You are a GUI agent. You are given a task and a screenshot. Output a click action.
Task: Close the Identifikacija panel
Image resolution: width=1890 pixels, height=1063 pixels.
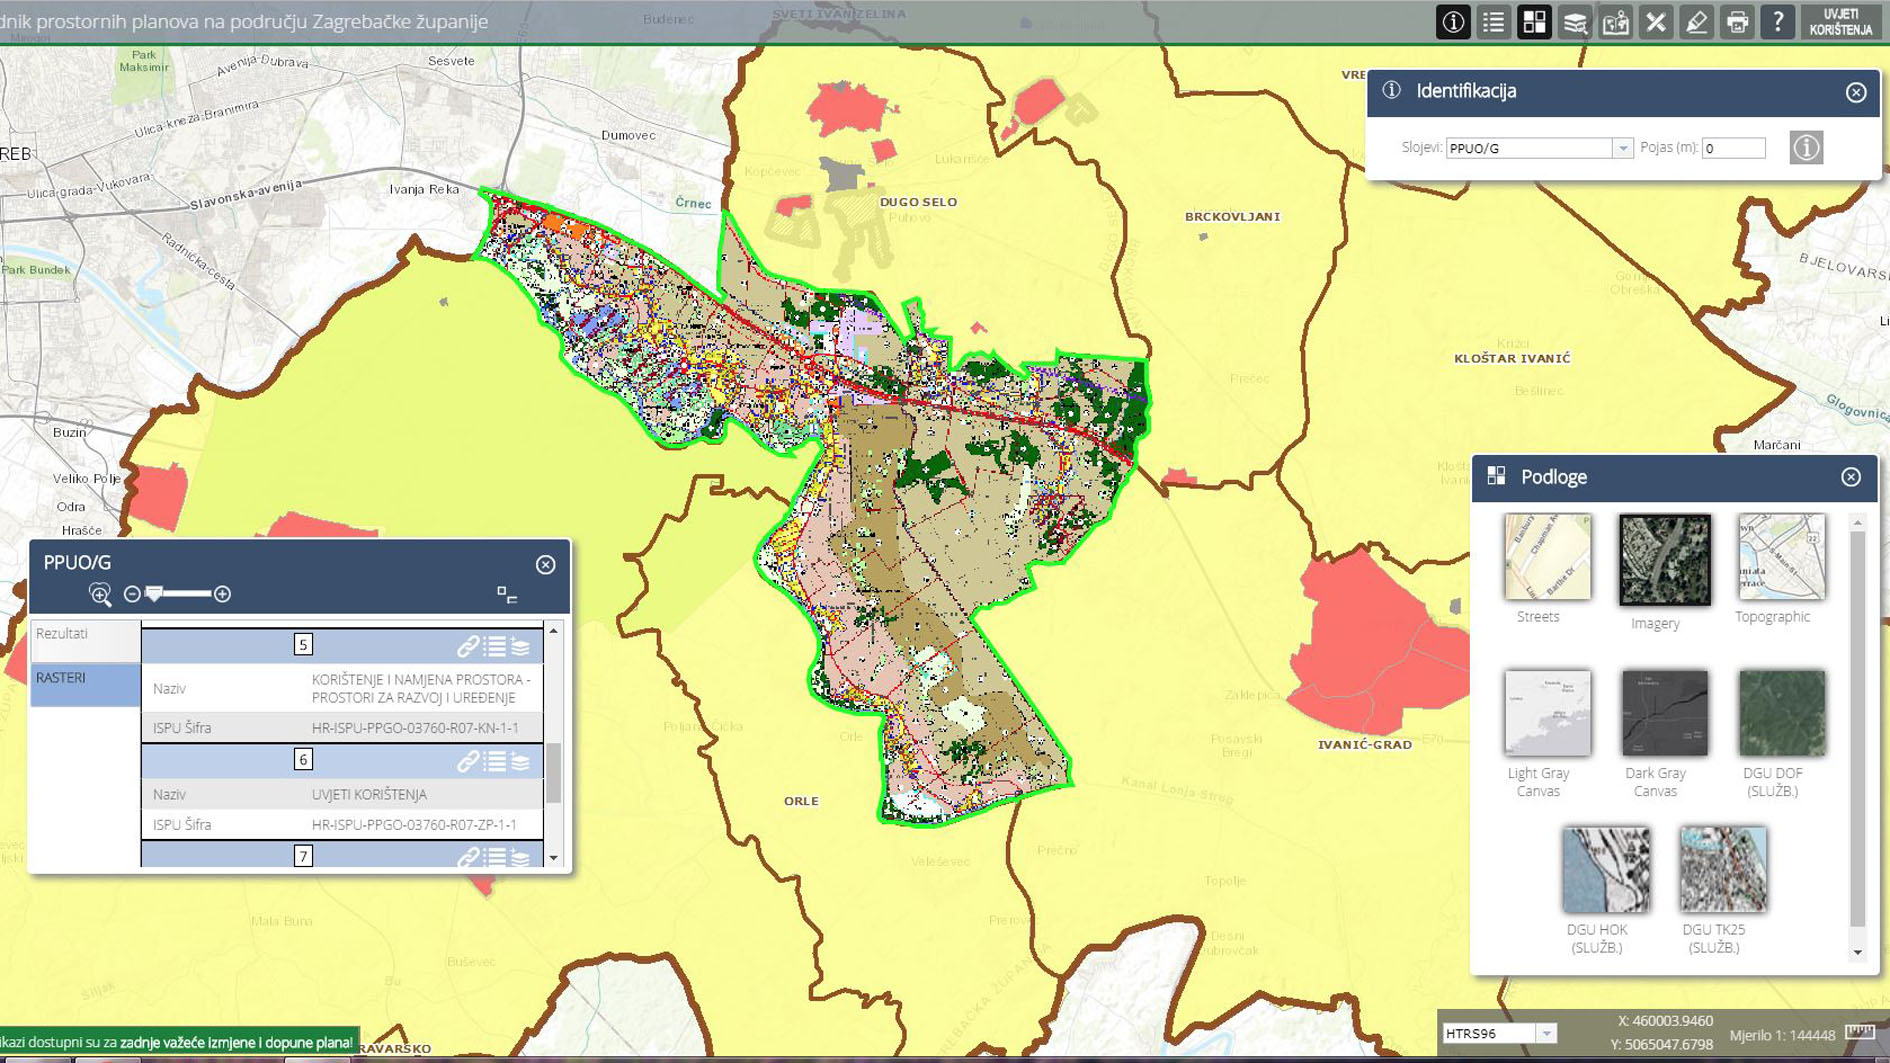pos(1856,92)
